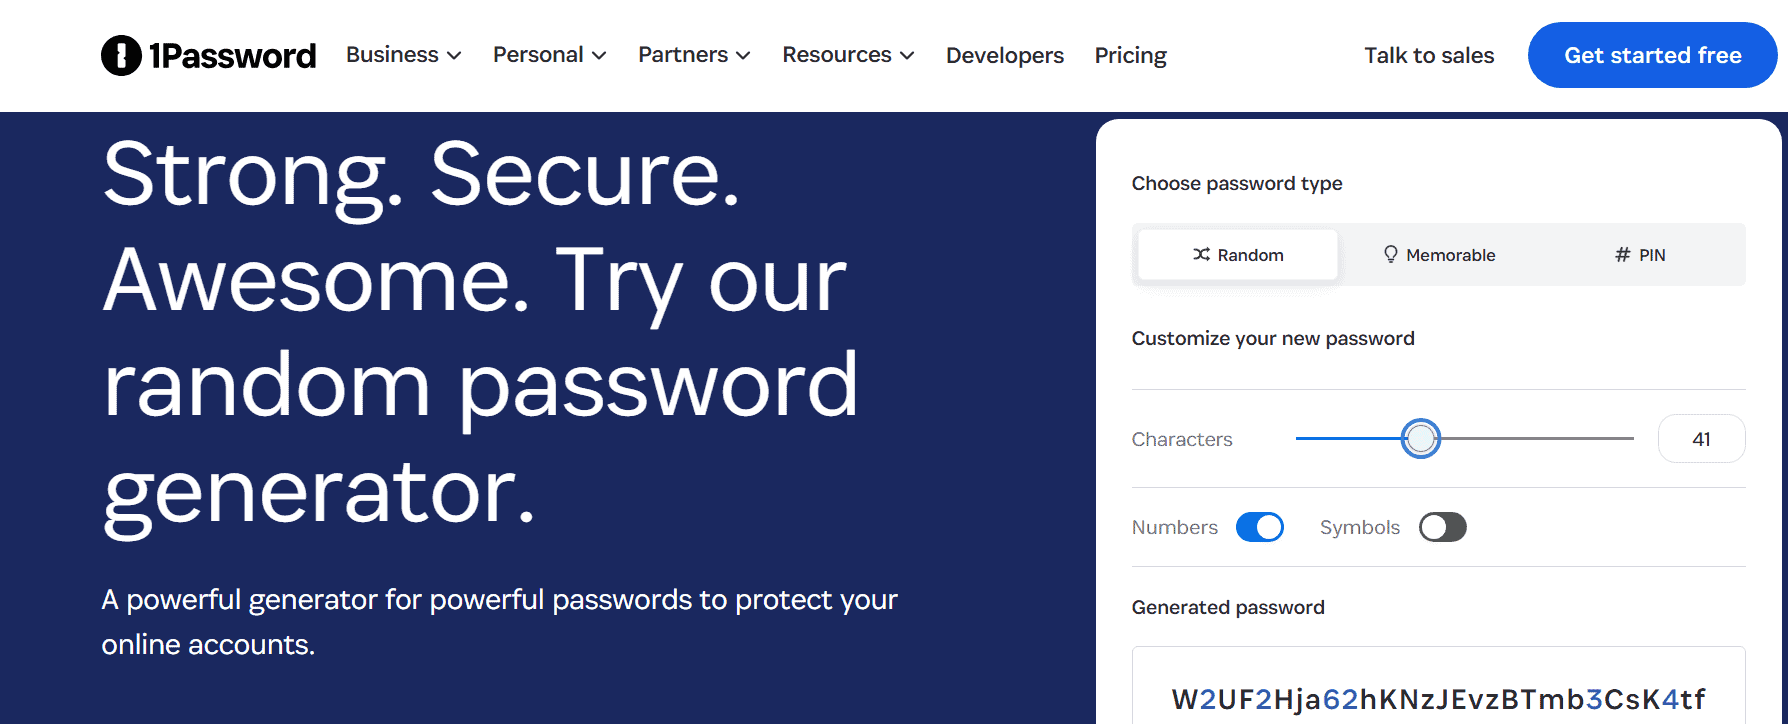Click the Talk to sales link
This screenshot has height=724, width=1788.
(x=1429, y=56)
